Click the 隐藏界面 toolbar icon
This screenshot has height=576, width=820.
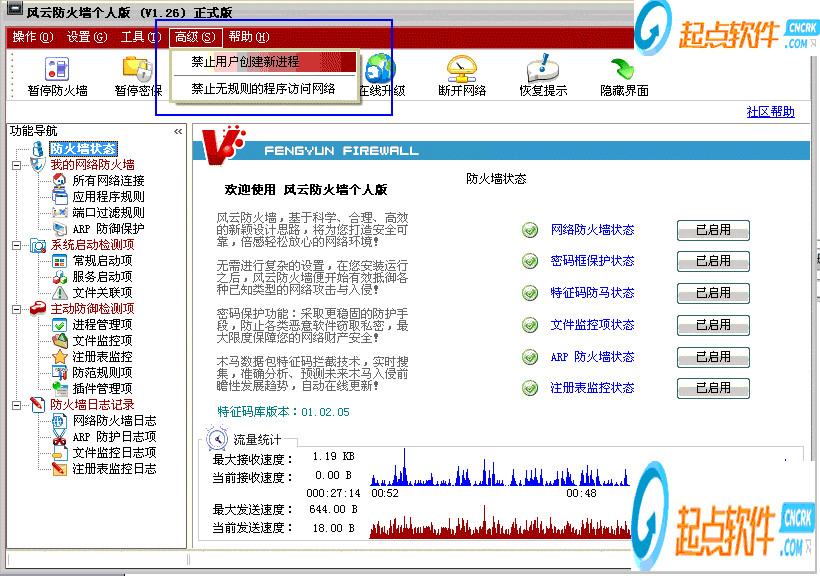click(623, 69)
